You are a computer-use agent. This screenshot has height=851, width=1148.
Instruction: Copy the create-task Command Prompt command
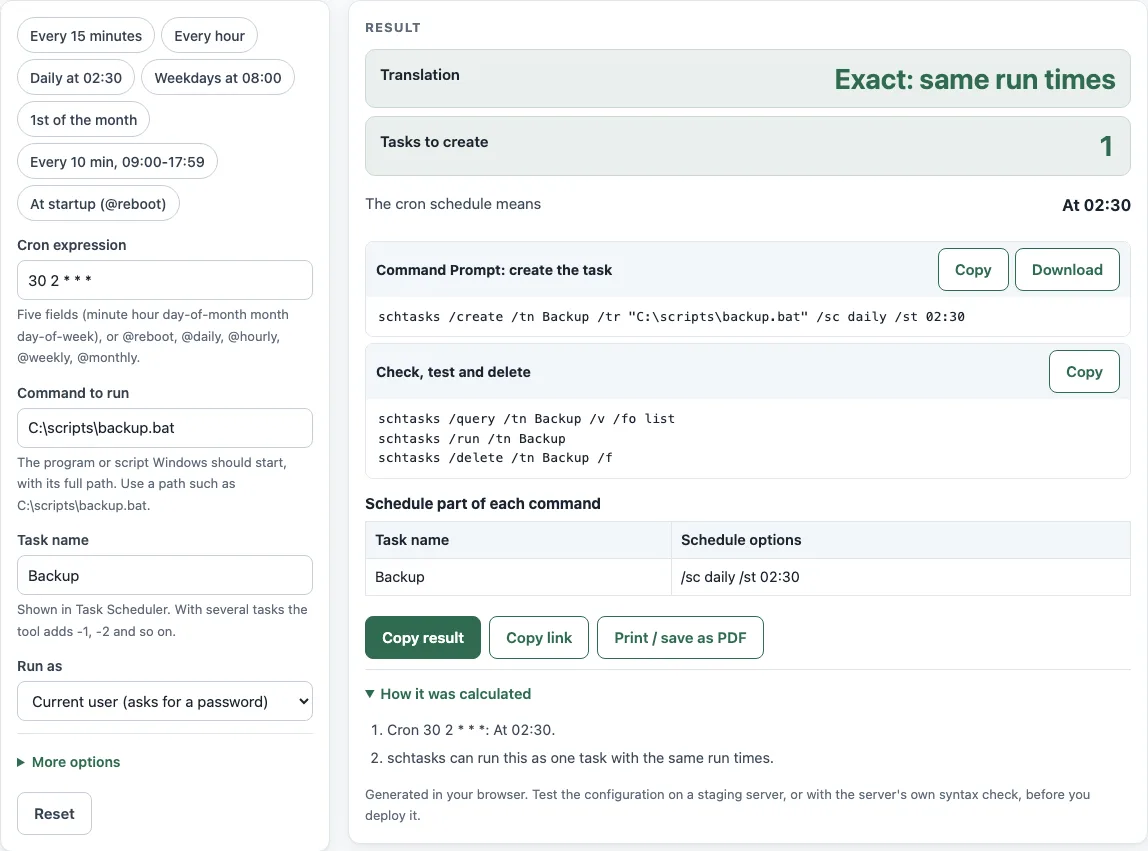click(973, 270)
